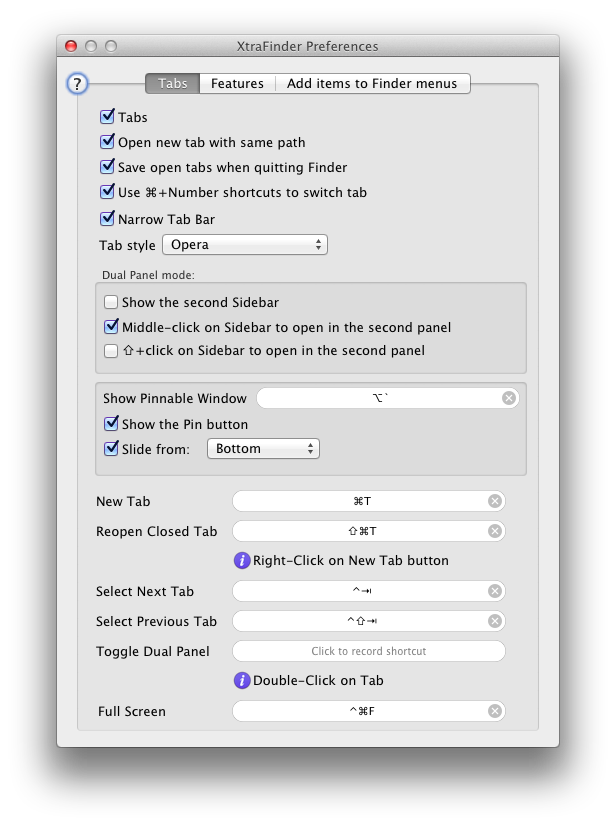
Task: Click the info icon beside Right-Click on New Tab button
Action: pyautogui.click(x=241, y=560)
